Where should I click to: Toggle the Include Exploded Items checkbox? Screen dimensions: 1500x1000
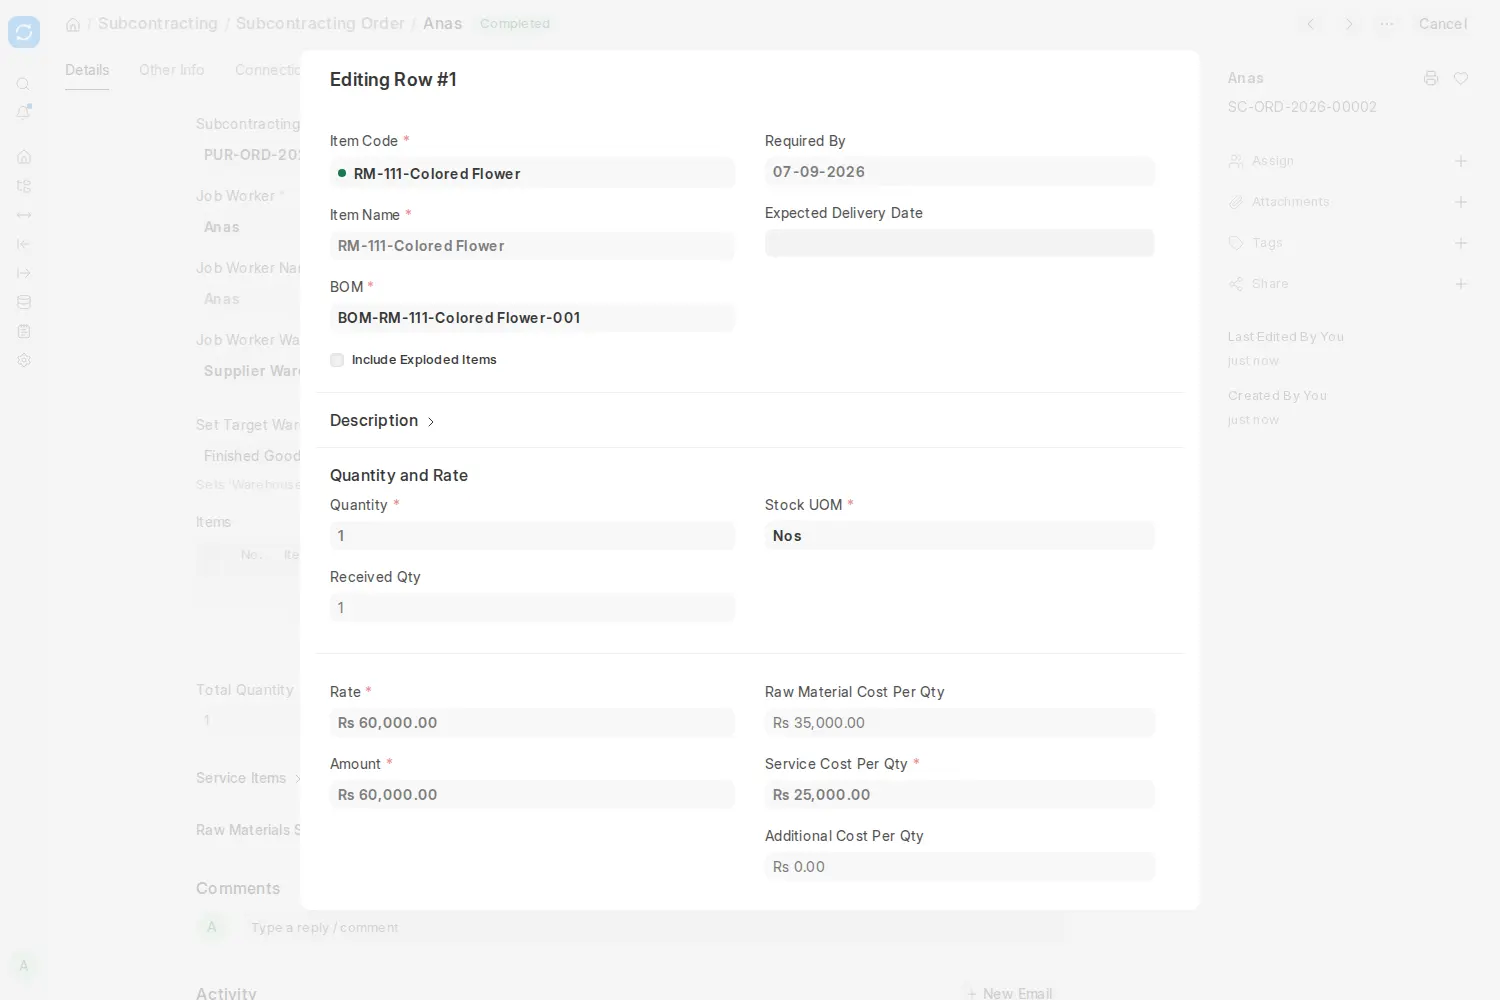(x=337, y=360)
